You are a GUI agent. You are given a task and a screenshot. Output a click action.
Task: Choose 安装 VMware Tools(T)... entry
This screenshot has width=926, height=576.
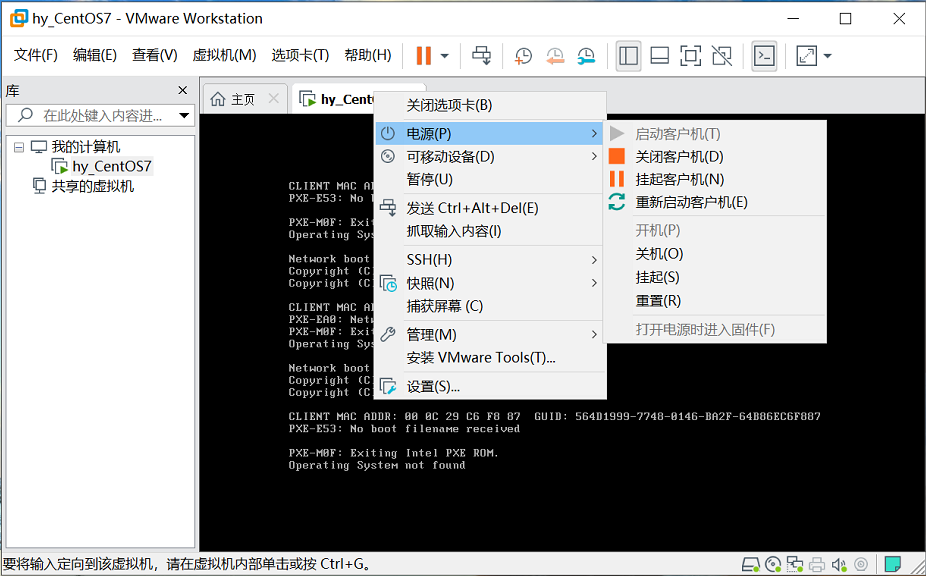tap(490, 357)
